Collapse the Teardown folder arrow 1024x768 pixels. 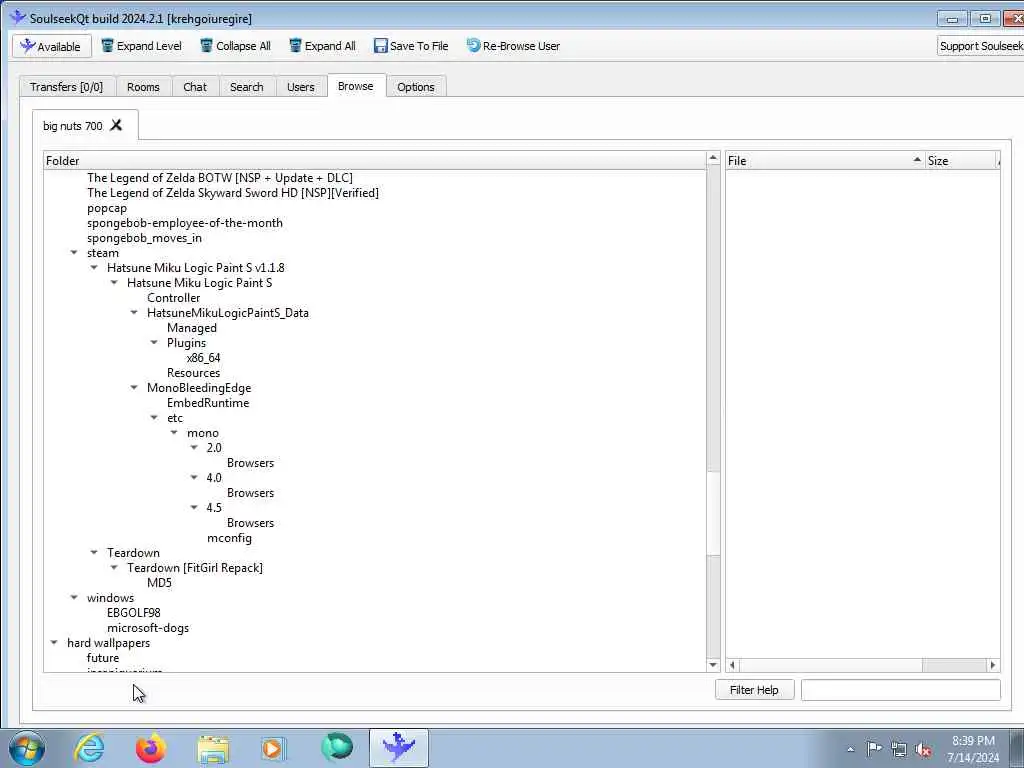(94, 553)
